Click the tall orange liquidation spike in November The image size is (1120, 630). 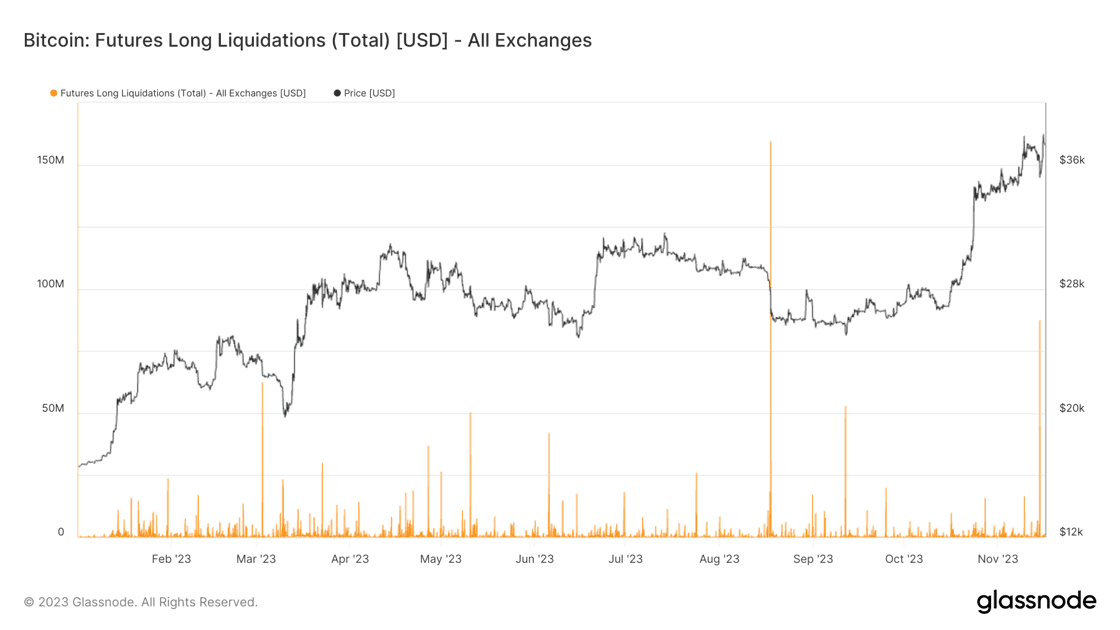[x=1040, y=420]
